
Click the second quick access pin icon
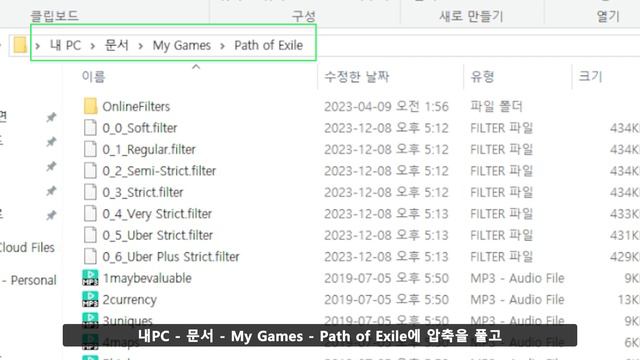point(51,142)
